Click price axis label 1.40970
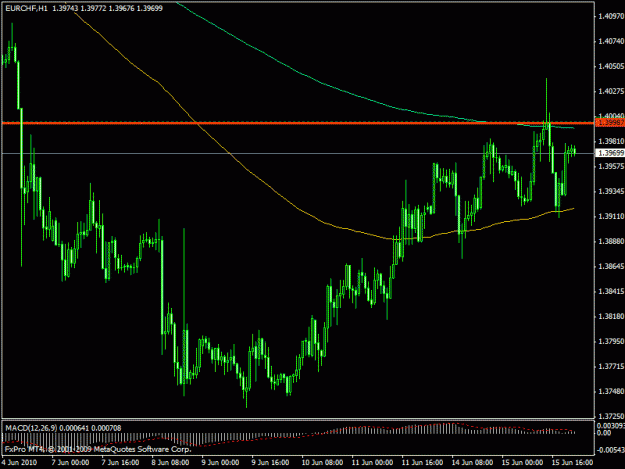The height and width of the screenshot is (469, 625). (x=611, y=16)
